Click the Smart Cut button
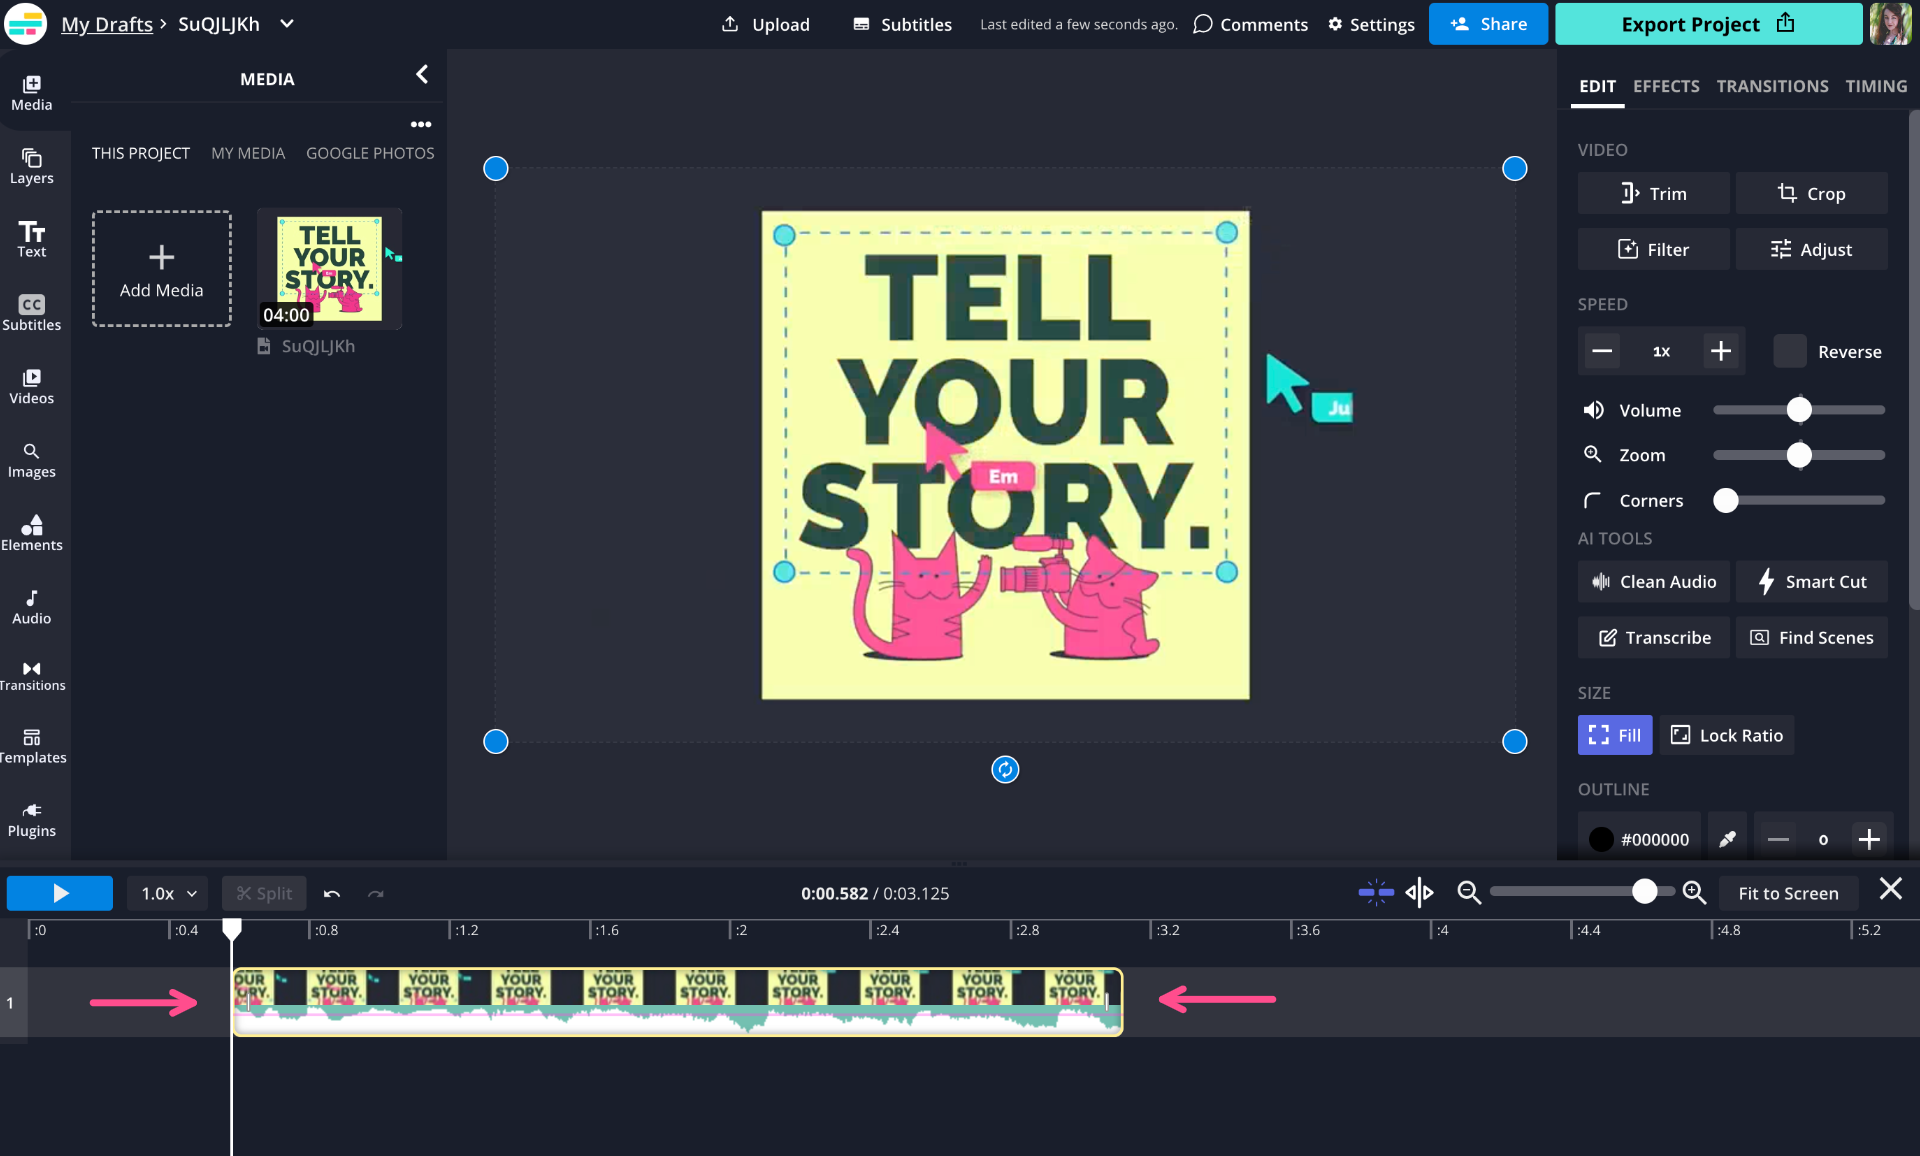This screenshot has height=1156, width=1920. [1812, 581]
